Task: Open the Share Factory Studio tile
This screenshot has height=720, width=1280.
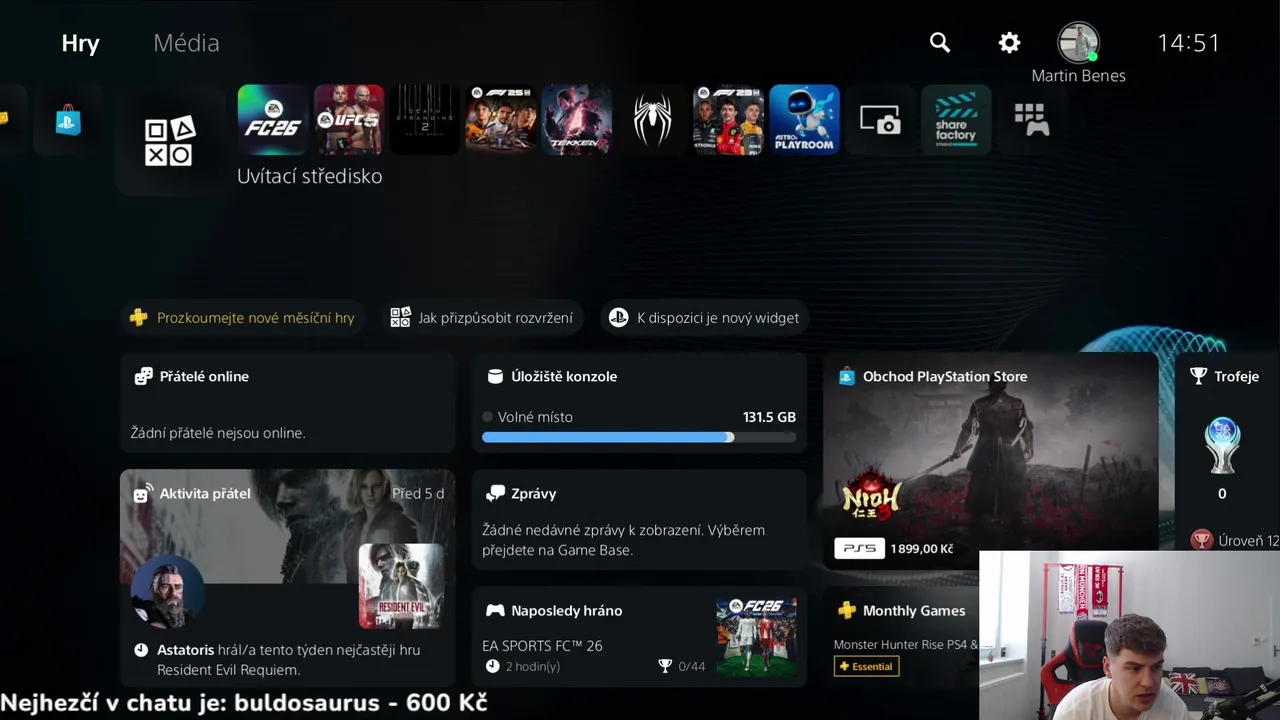Action: click(957, 120)
